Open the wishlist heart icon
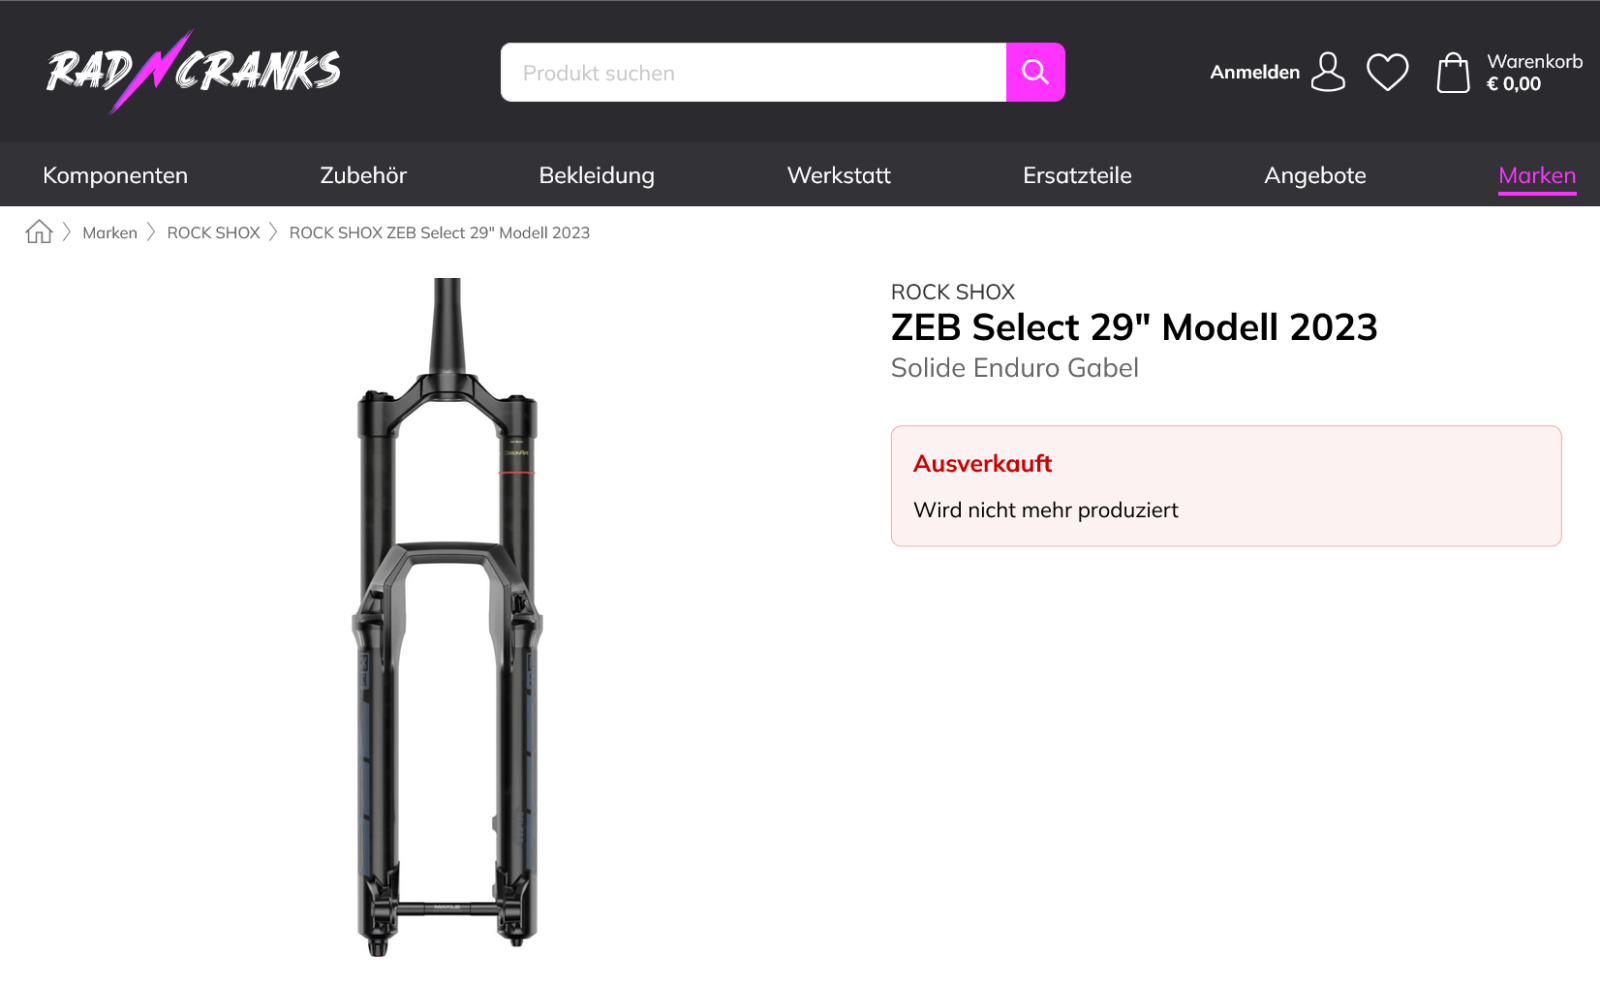The height and width of the screenshot is (988, 1600). click(1387, 72)
